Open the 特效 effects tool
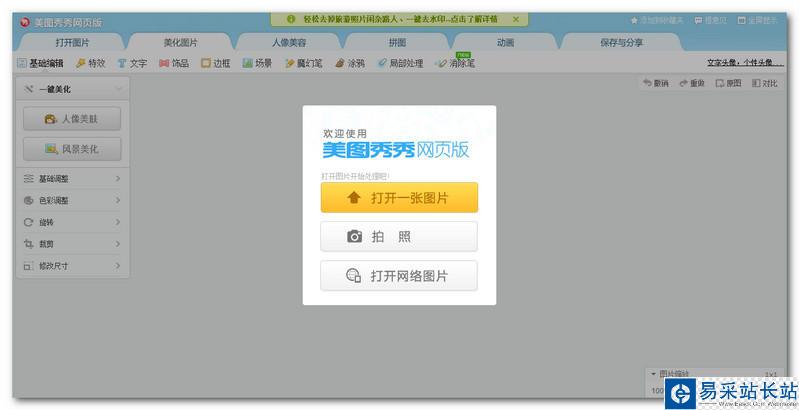Screen dimensions: 799x410 [x=91, y=63]
